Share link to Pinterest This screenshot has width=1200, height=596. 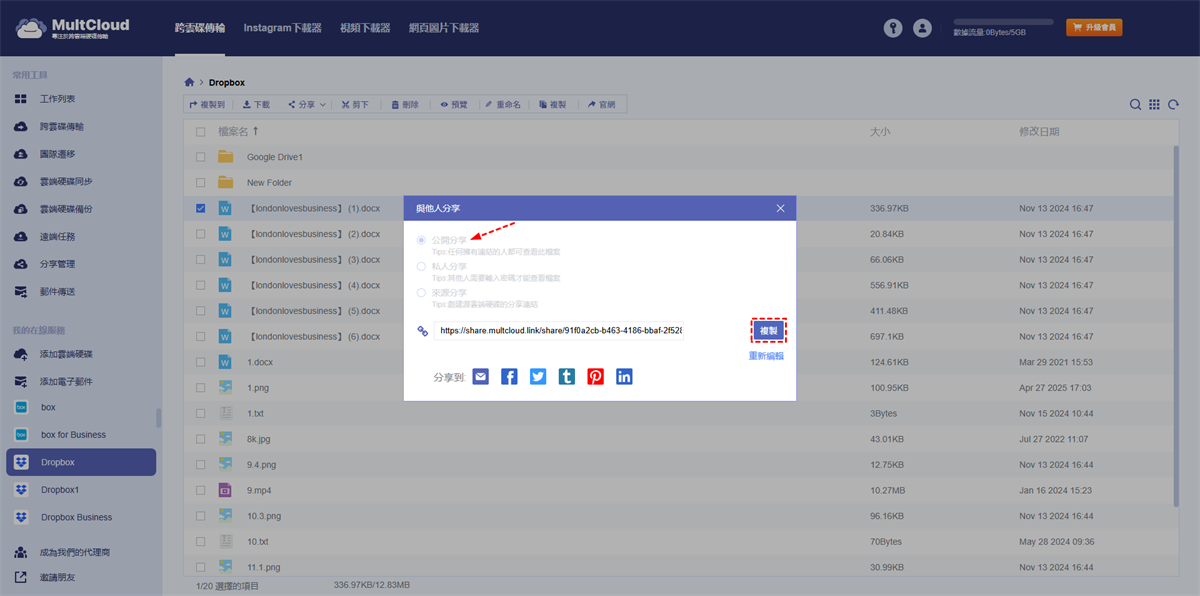click(596, 377)
